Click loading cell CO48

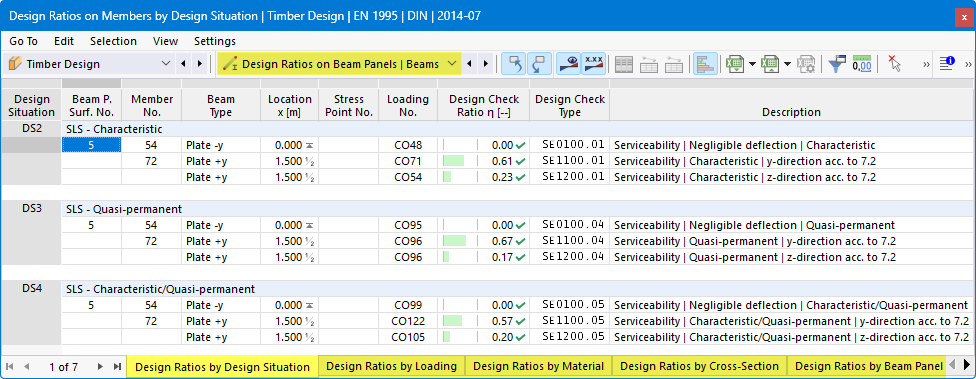408,145
